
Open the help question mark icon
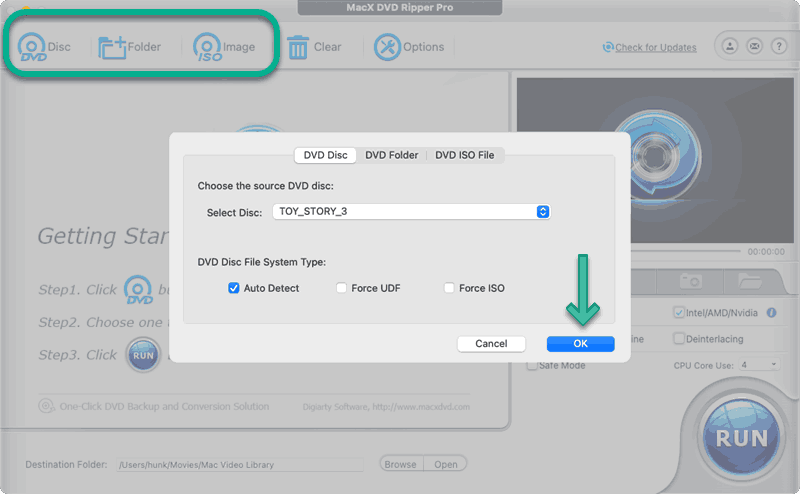pos(779,46)
